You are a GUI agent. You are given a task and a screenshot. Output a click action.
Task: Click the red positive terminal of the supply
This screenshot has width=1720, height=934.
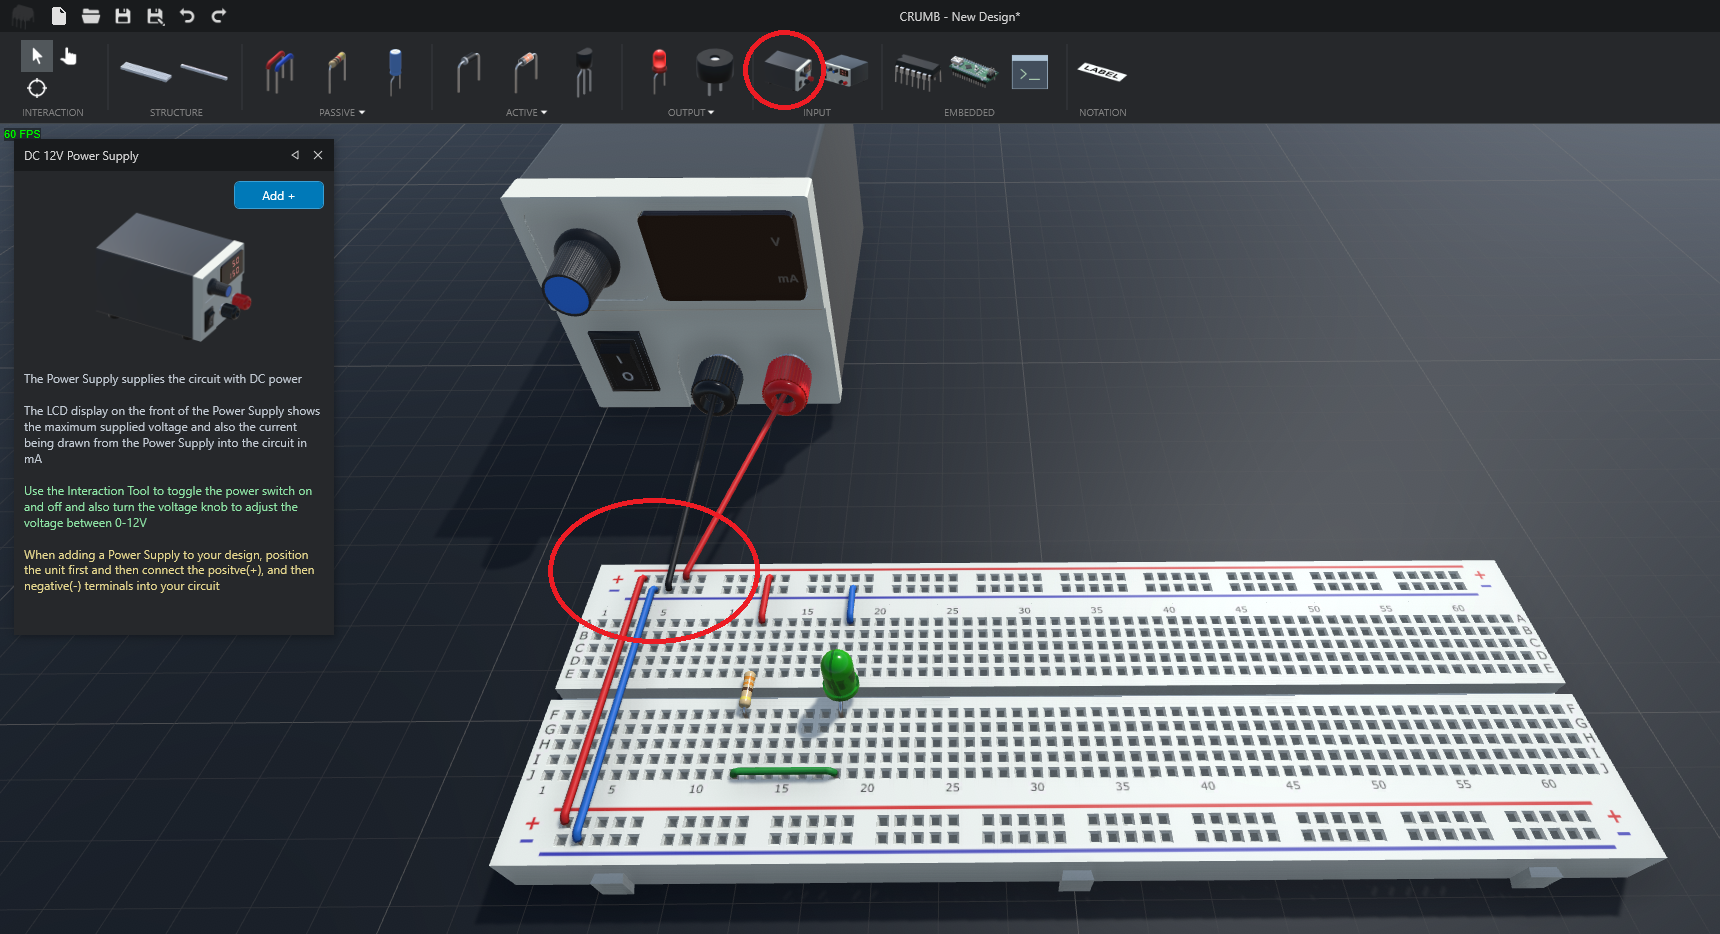click(x=787, y=384)
